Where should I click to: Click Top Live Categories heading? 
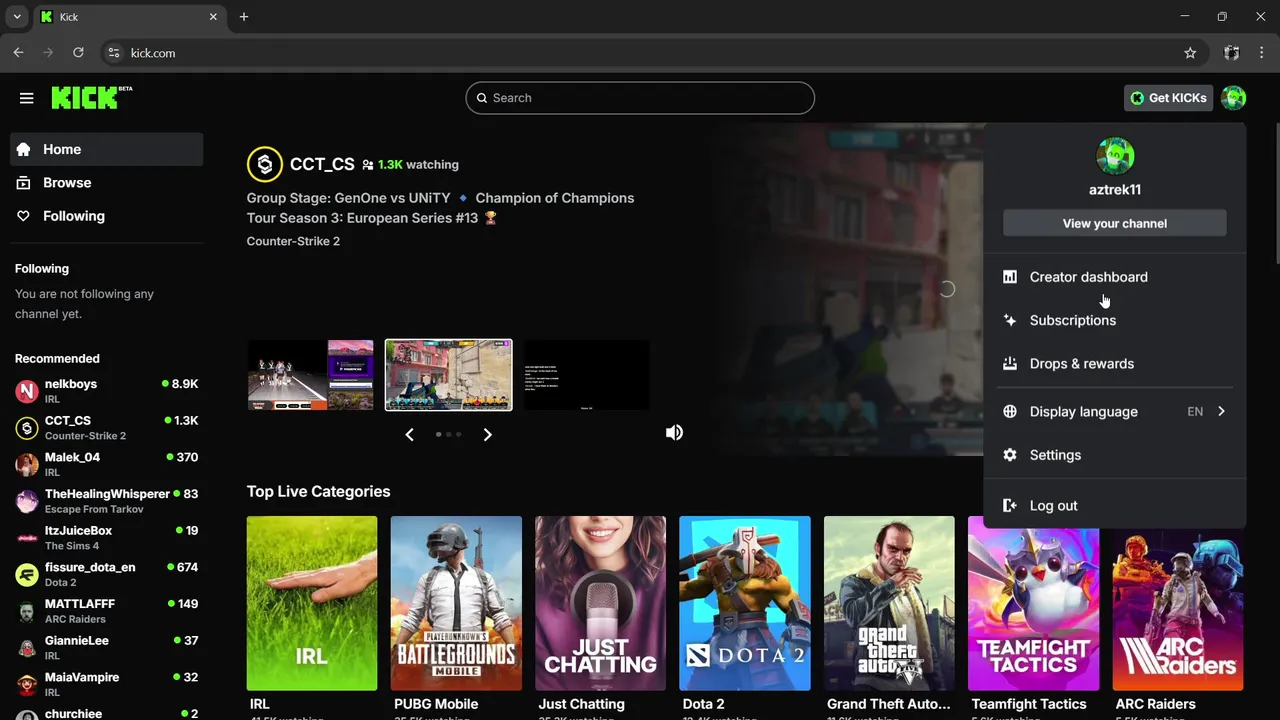[318, 491]
